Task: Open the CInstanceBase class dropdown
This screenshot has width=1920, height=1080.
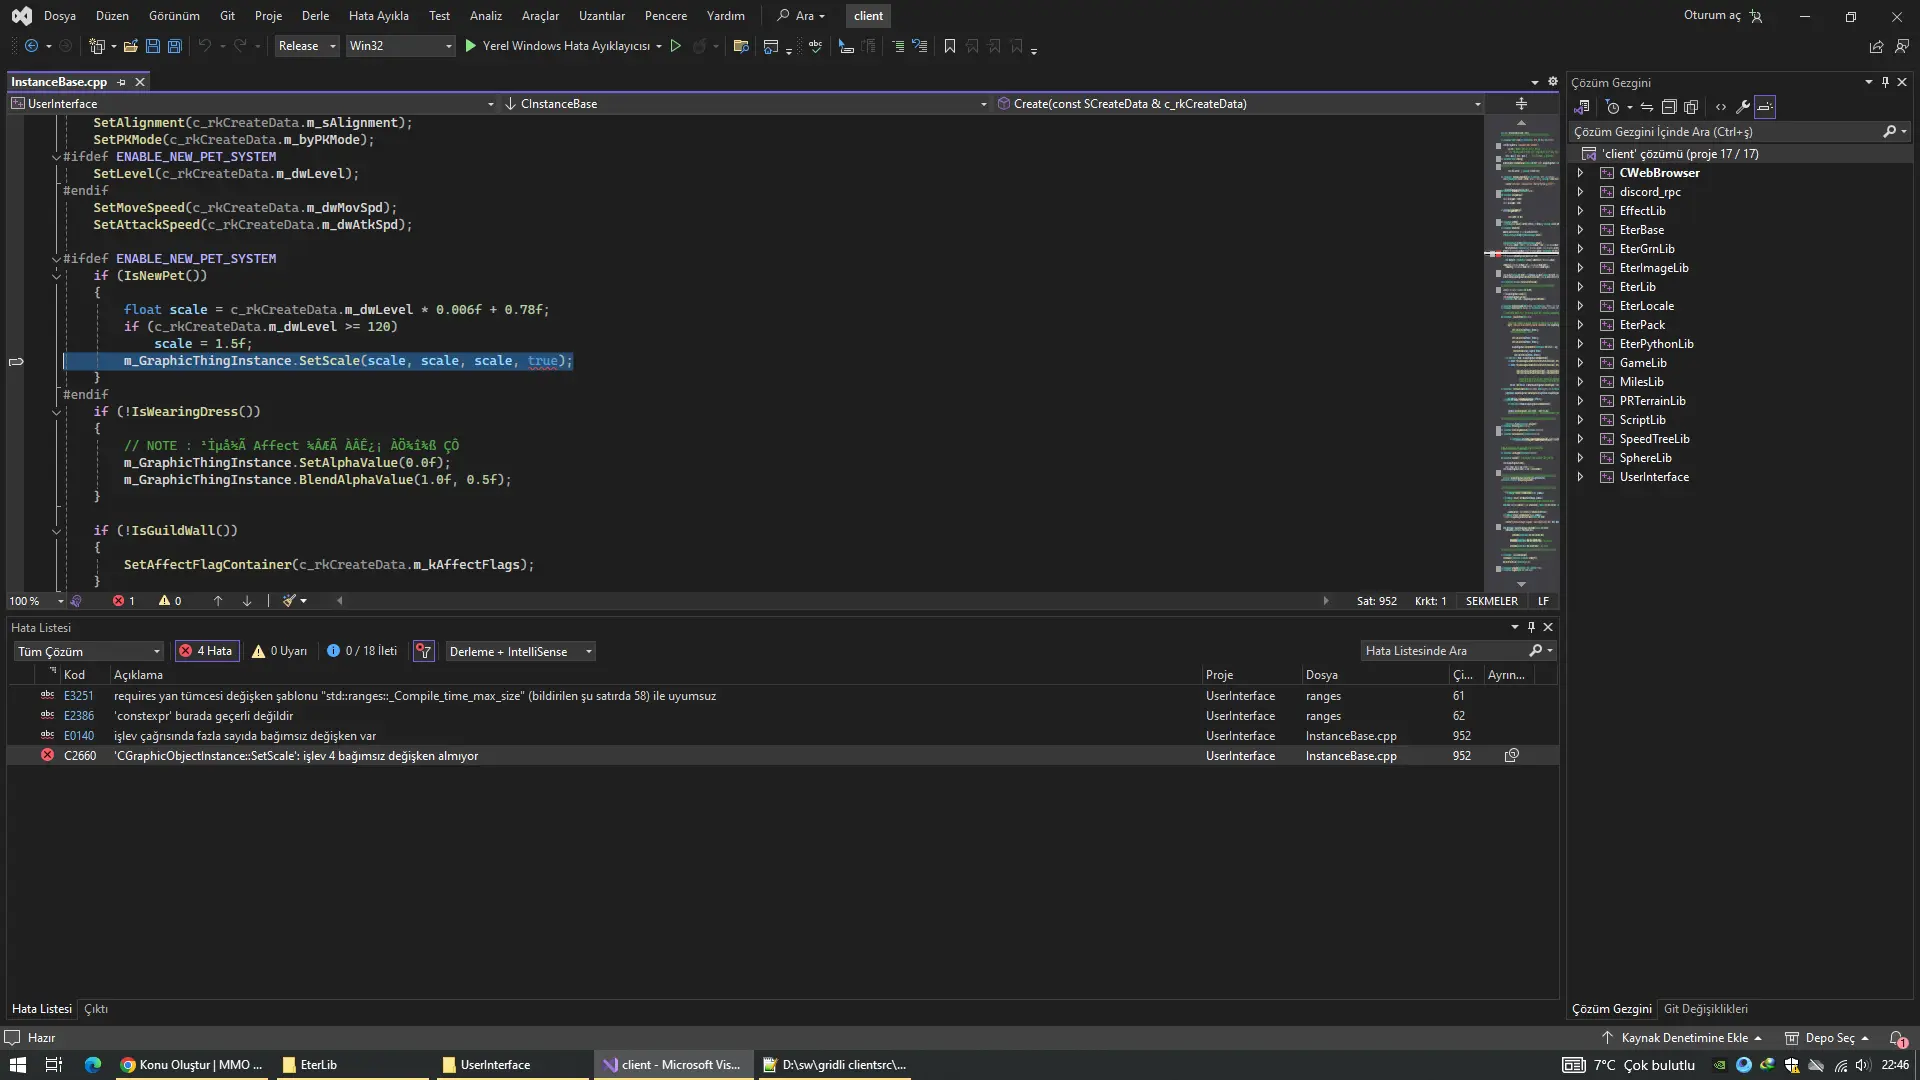Action: tap(745, 104)
